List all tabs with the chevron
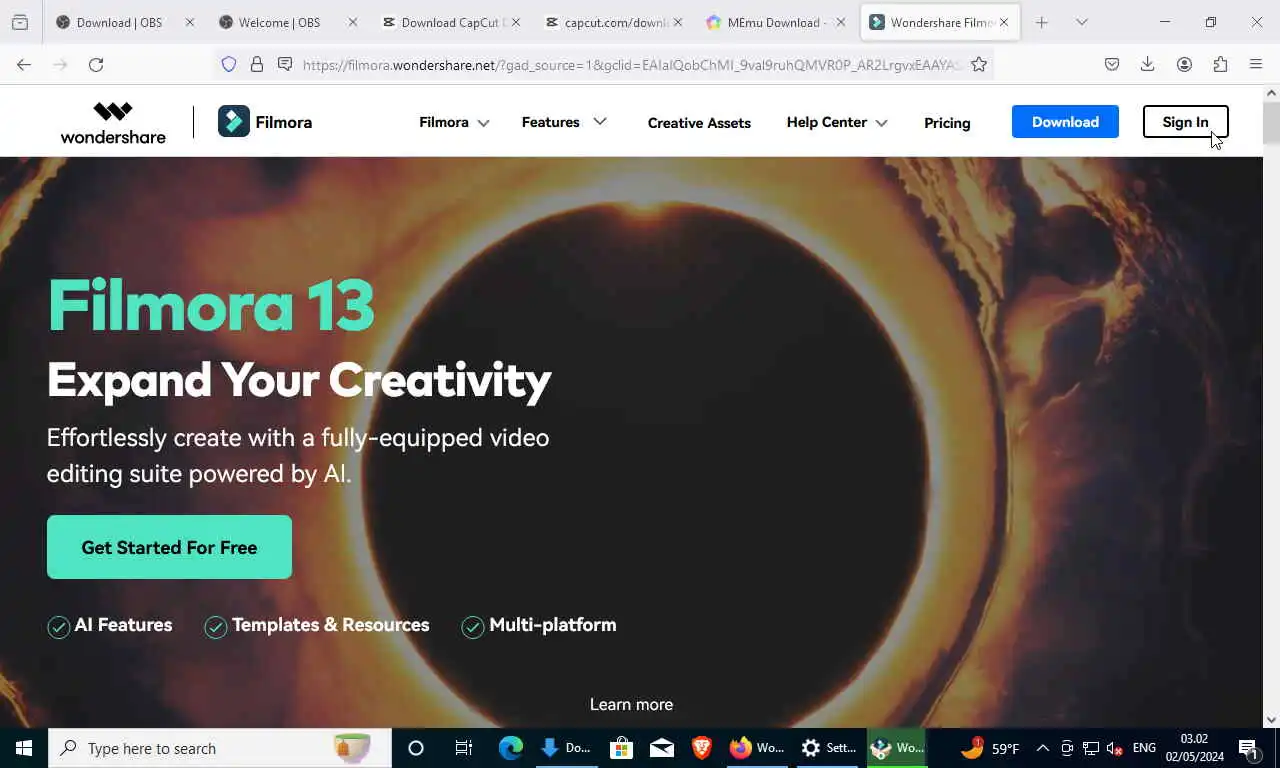1280x768 pixels. [x=1082, y=22]
